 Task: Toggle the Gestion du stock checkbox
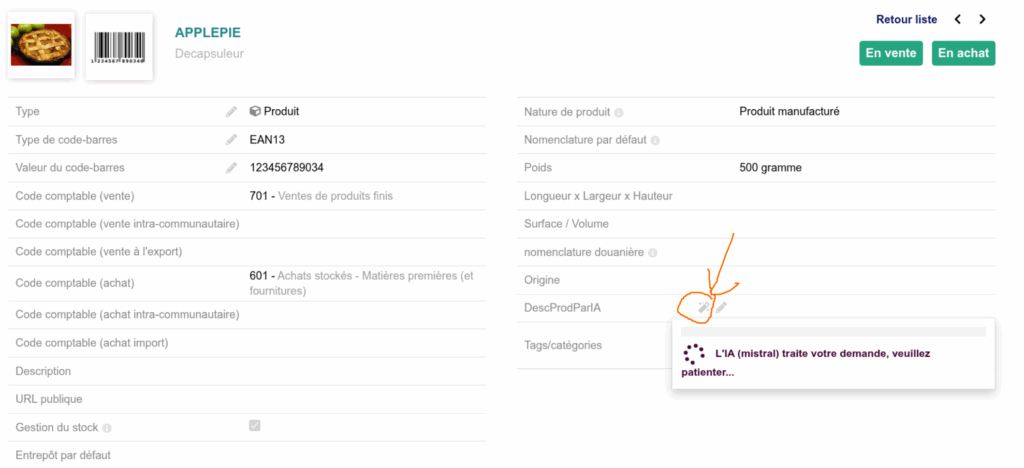pyautogui.click(x=255, y=426)
